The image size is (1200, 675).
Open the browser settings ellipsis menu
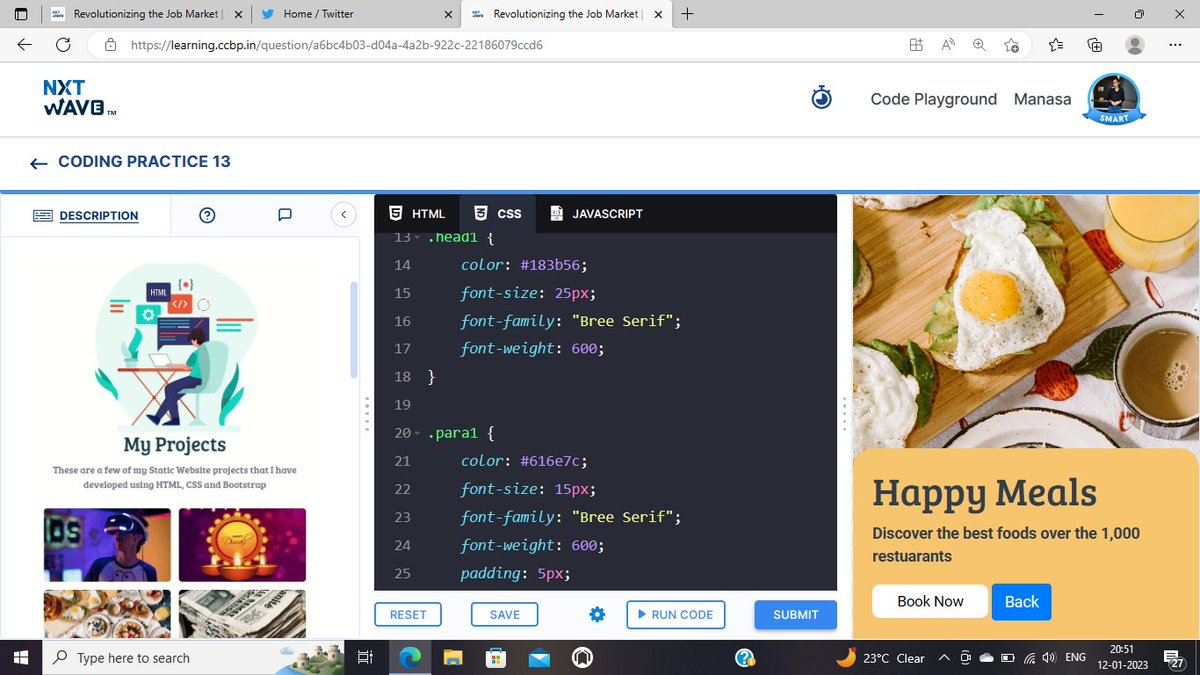[1175, 45]
